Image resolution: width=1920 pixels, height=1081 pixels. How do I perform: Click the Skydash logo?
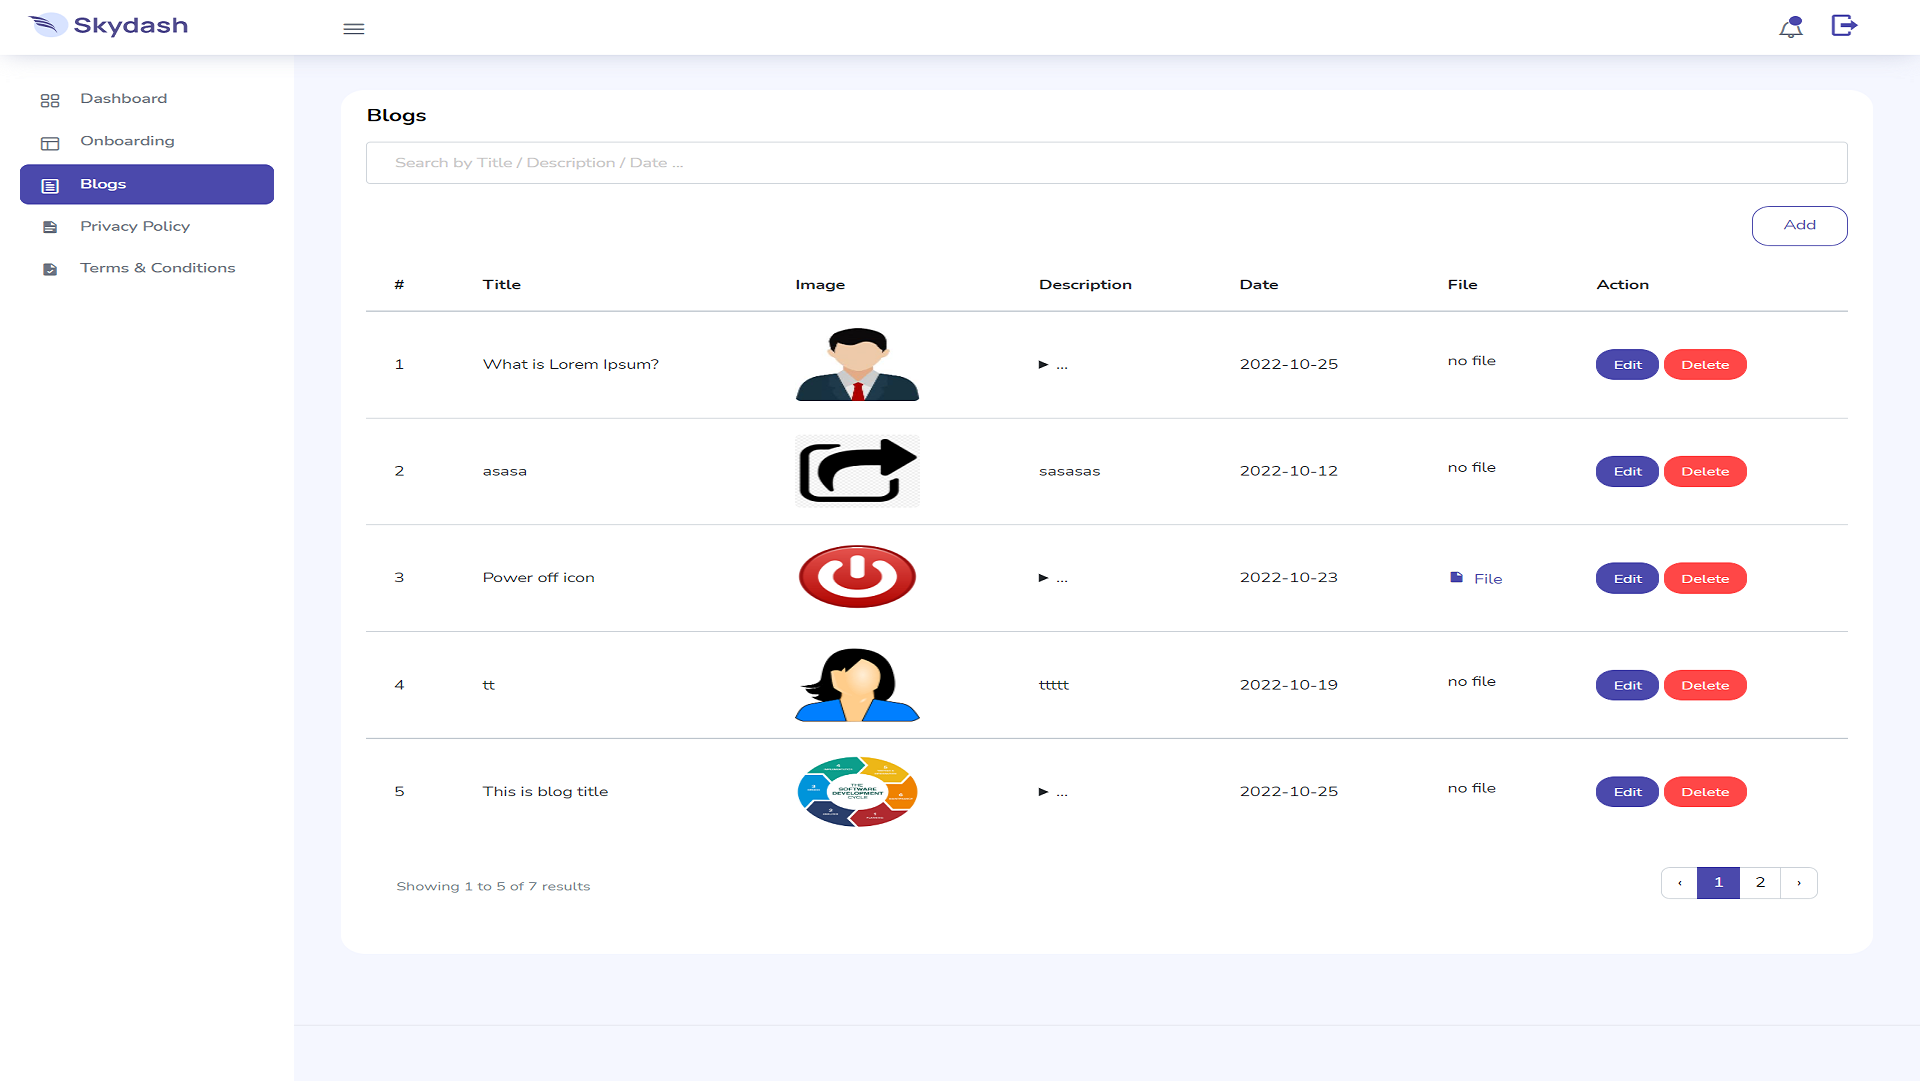click(109, 26)
